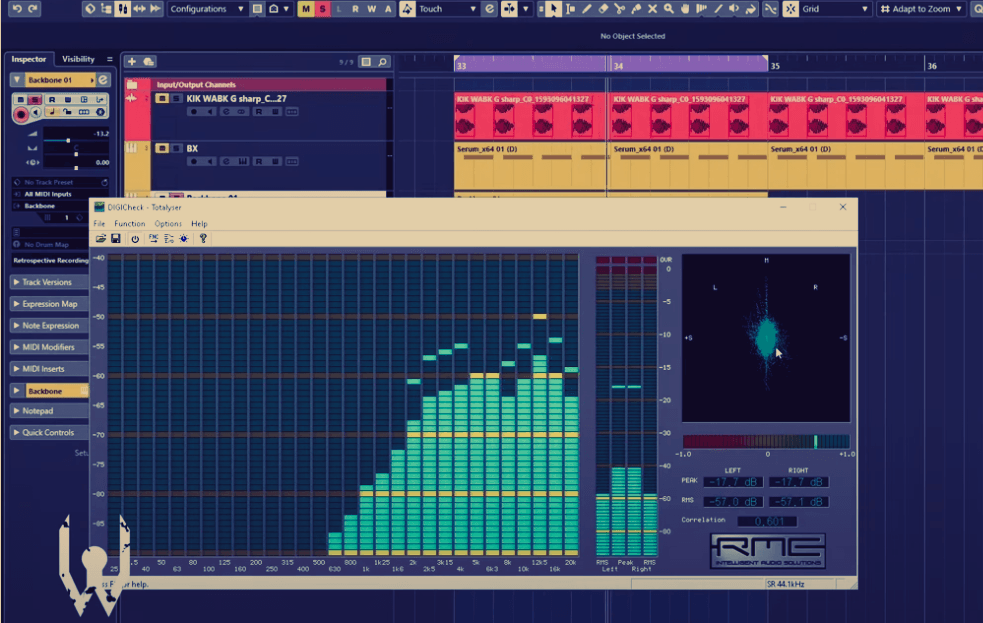Select the Play speaker tool
This screenshot has height=623, width=983.
734,9
